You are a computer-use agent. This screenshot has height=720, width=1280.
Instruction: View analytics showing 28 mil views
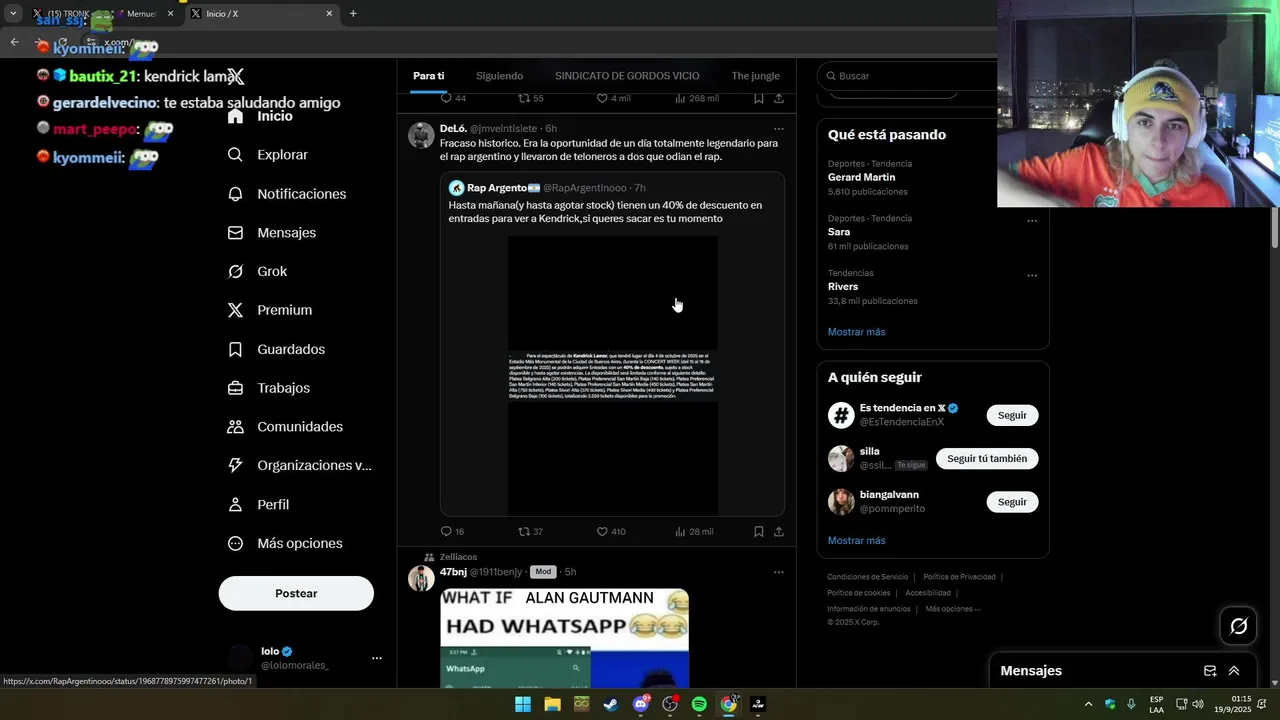coord(694,532)
